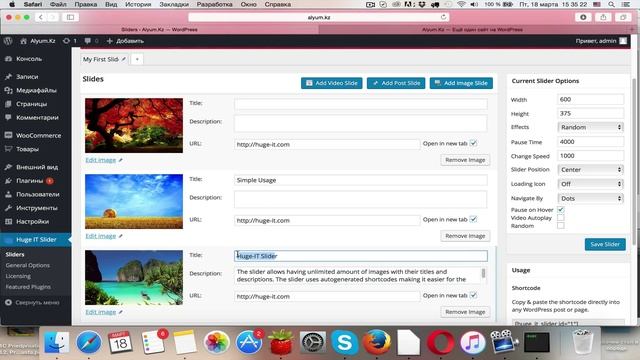Toggle Safari sidebar button
This screenshot has height=360, width=640.
click(70, 17)
